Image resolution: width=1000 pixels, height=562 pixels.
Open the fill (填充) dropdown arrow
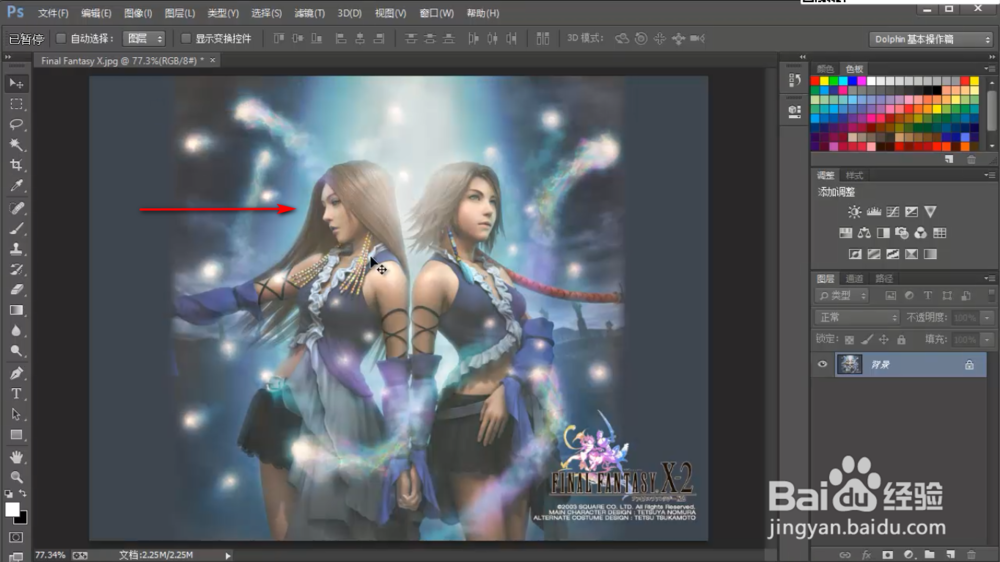coord(987,339)
